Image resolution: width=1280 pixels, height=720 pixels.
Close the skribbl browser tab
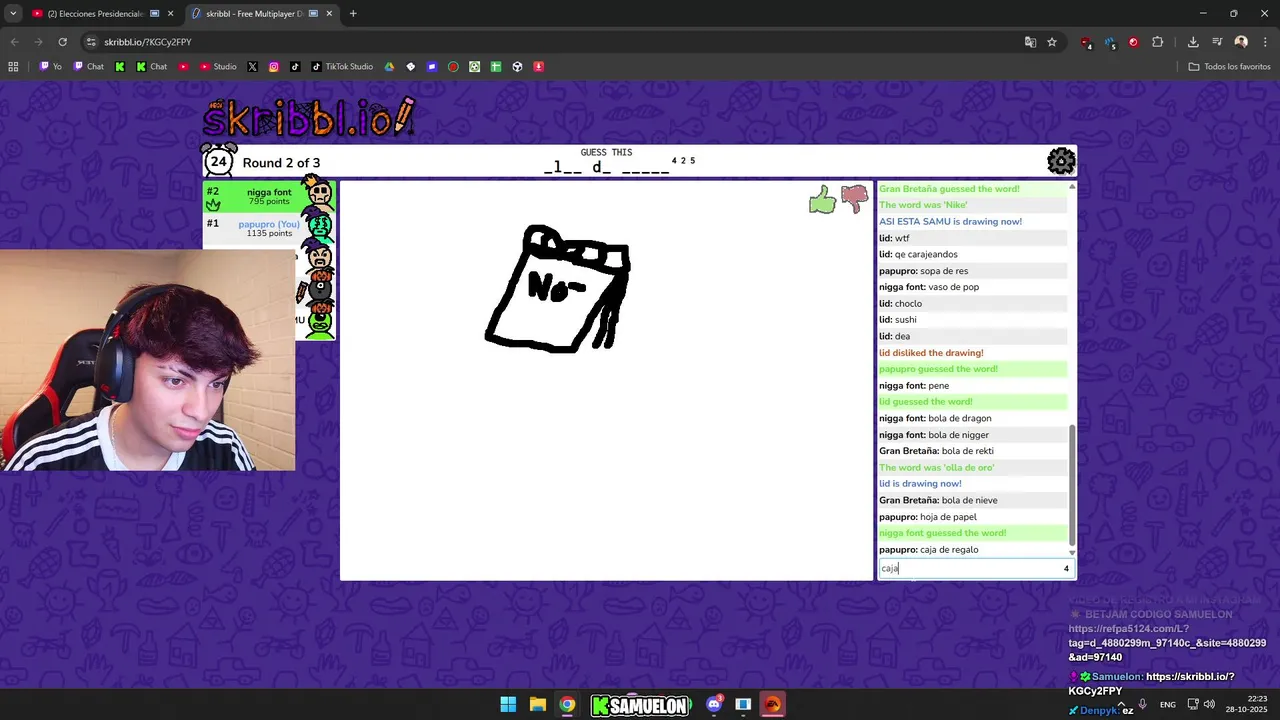click(330, 14)
